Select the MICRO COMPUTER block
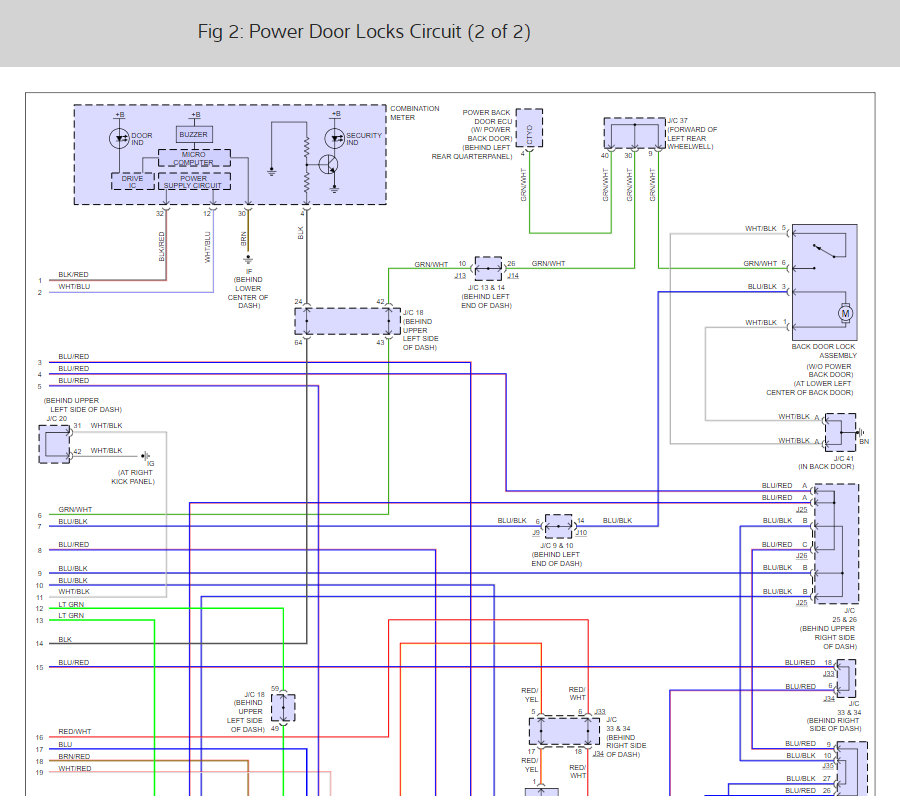 point(194,158)
